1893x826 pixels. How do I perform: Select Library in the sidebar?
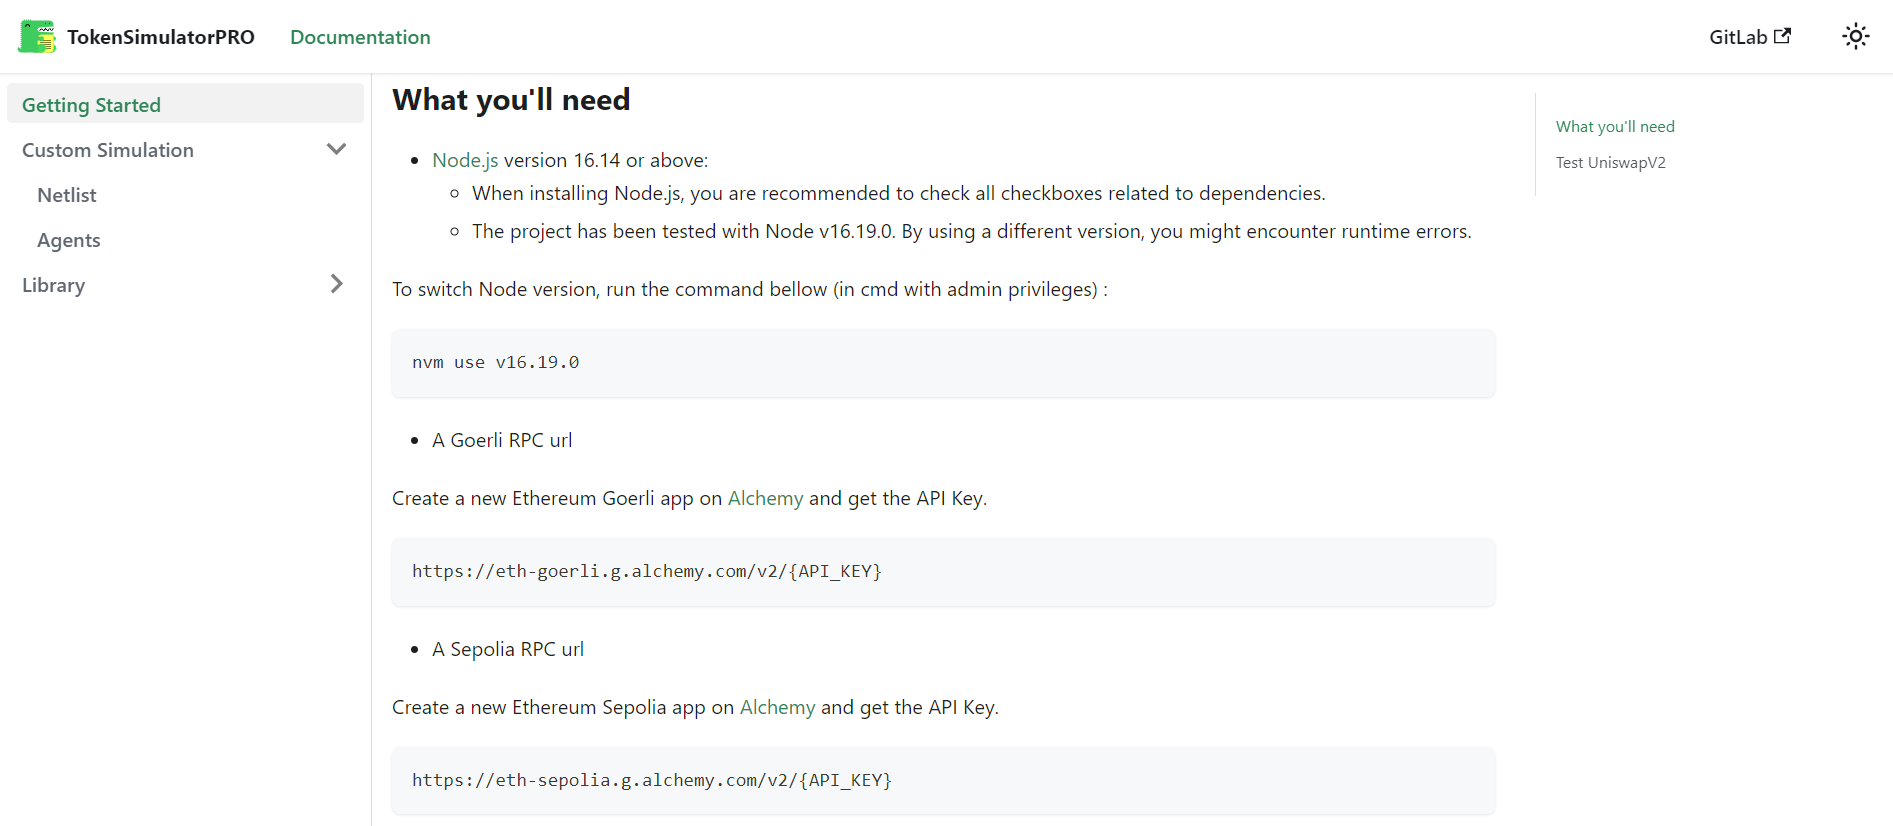(x=53, y=285)
